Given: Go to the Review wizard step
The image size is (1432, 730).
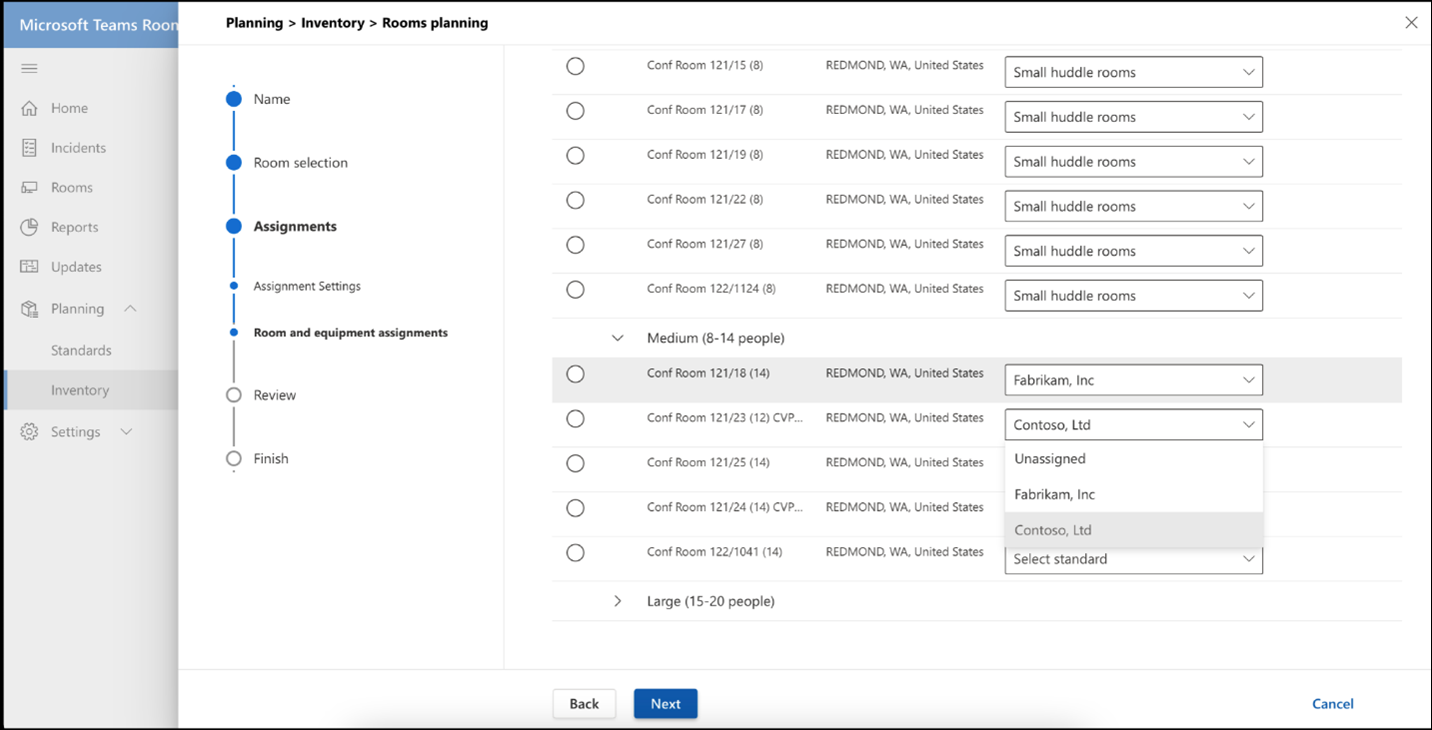Looking at the screenshot, I should coord(275,395).
